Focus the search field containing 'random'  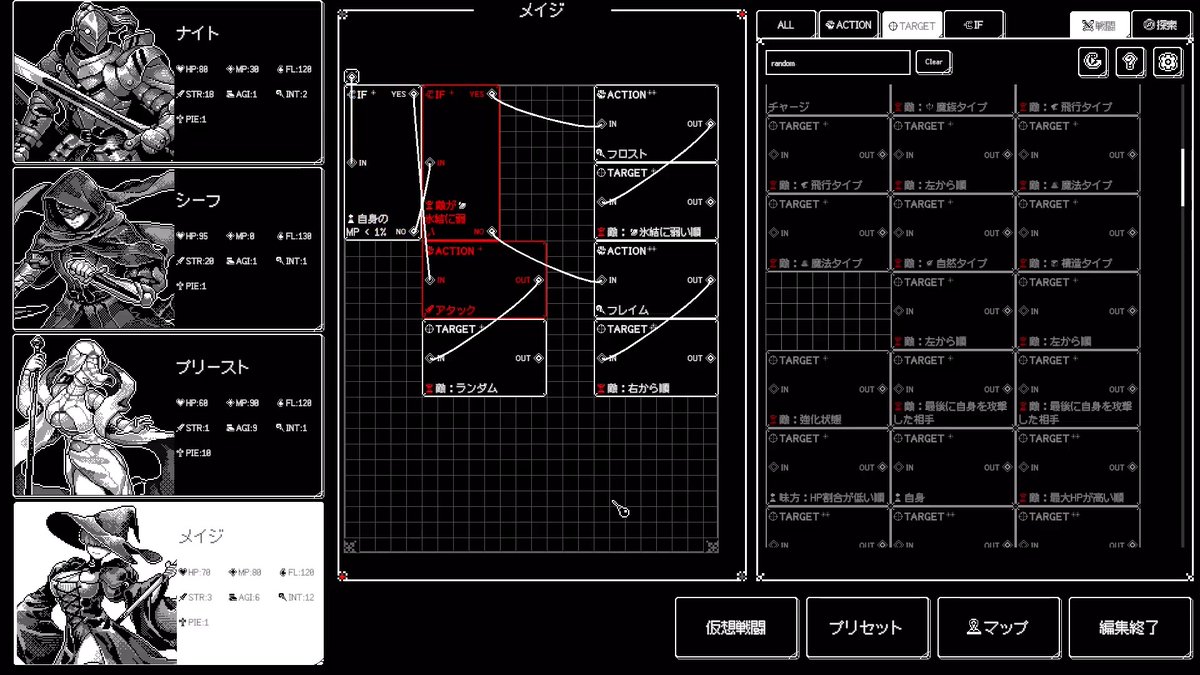pos(838,62)
